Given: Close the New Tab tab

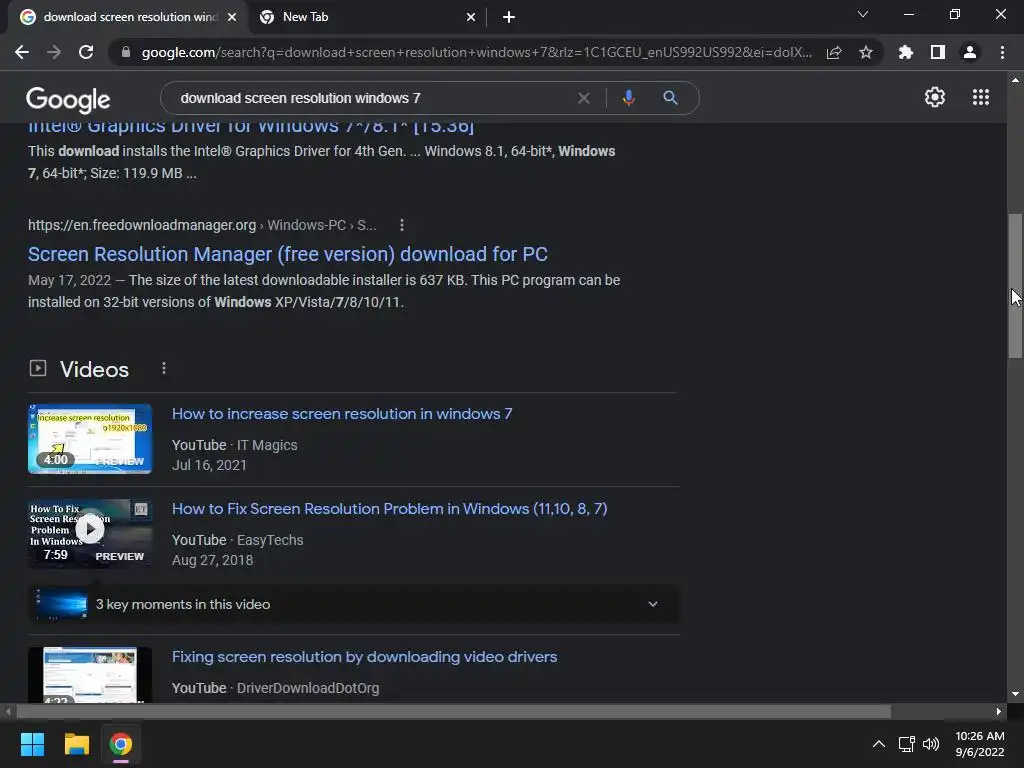Looking at the screenshot, I should click(x=471, y=17).
